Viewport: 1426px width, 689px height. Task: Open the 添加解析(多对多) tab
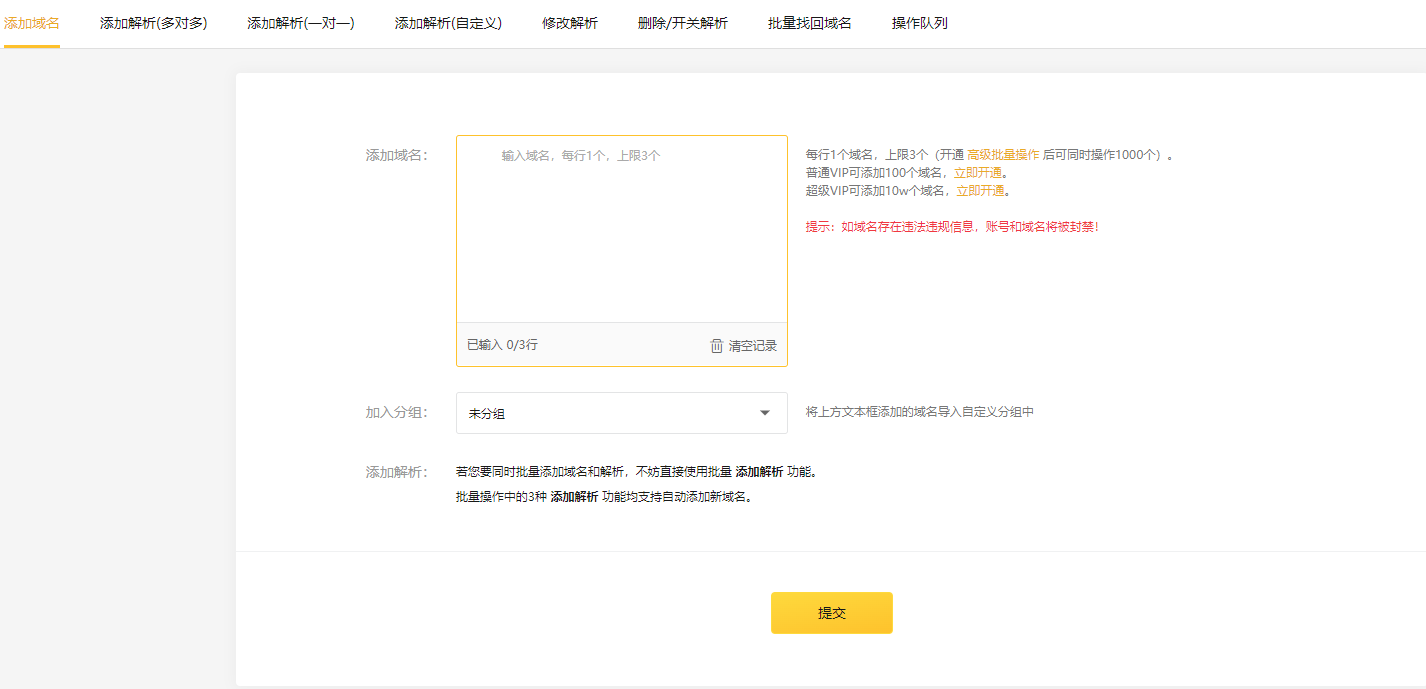point(154,23)
